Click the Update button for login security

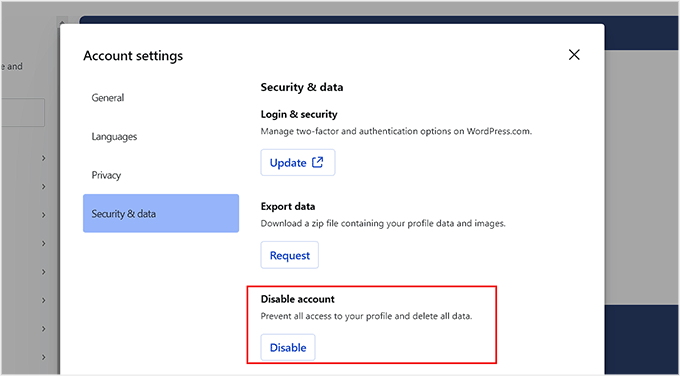click(x=298, y=163)
